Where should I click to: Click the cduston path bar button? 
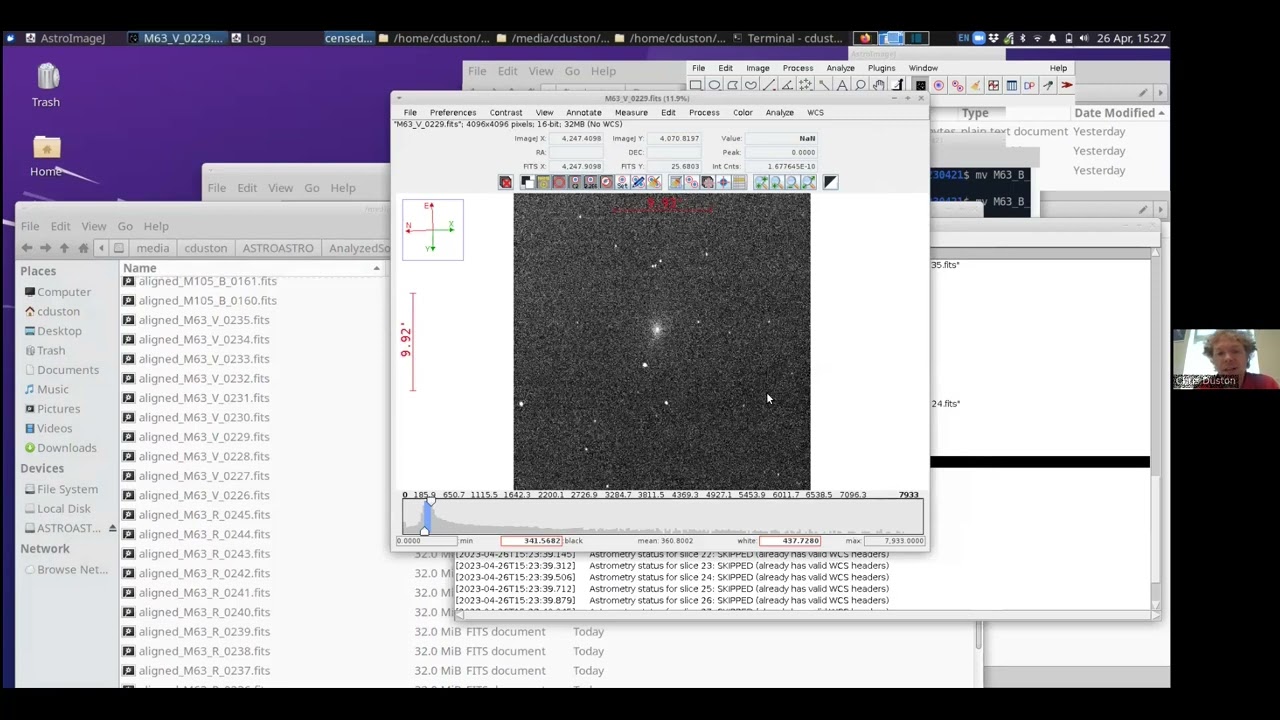point(205,248)
